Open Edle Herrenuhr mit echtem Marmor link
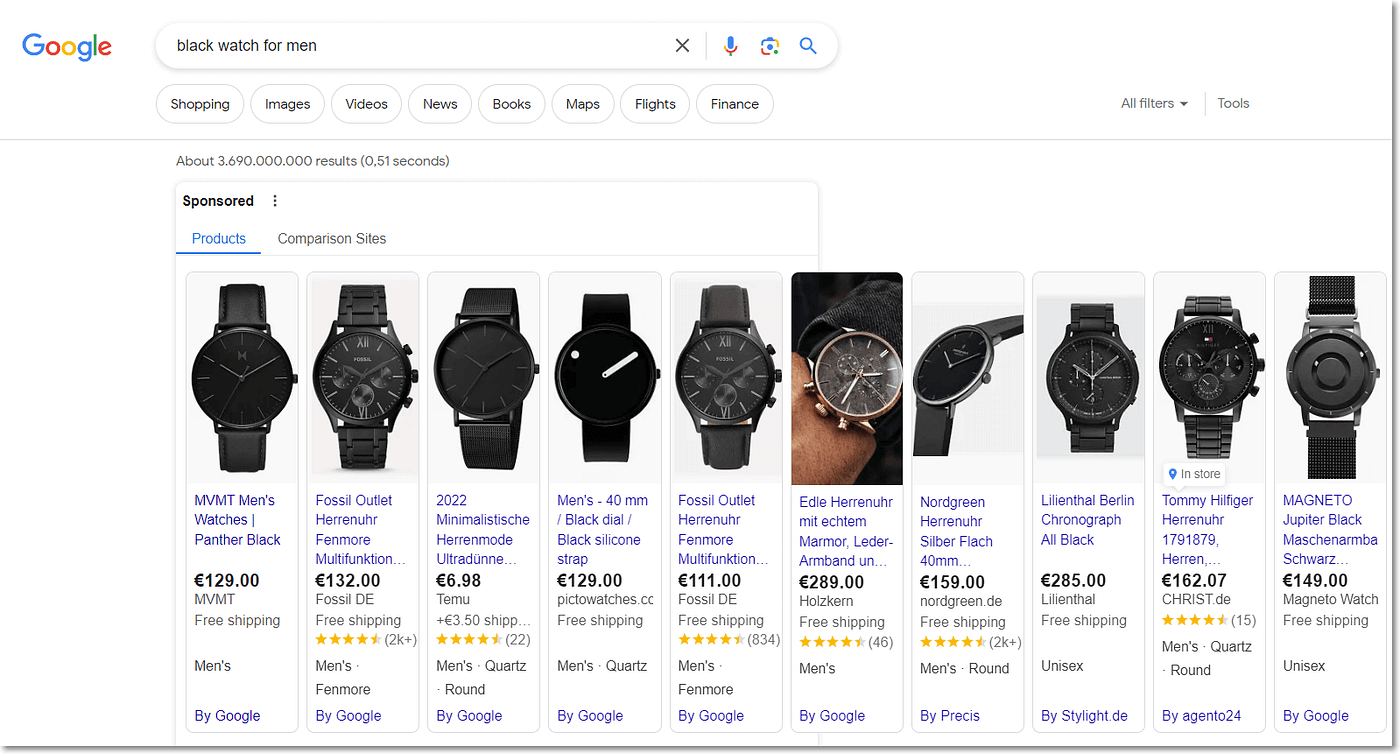 pyautogui.click(x=846, y=532)
